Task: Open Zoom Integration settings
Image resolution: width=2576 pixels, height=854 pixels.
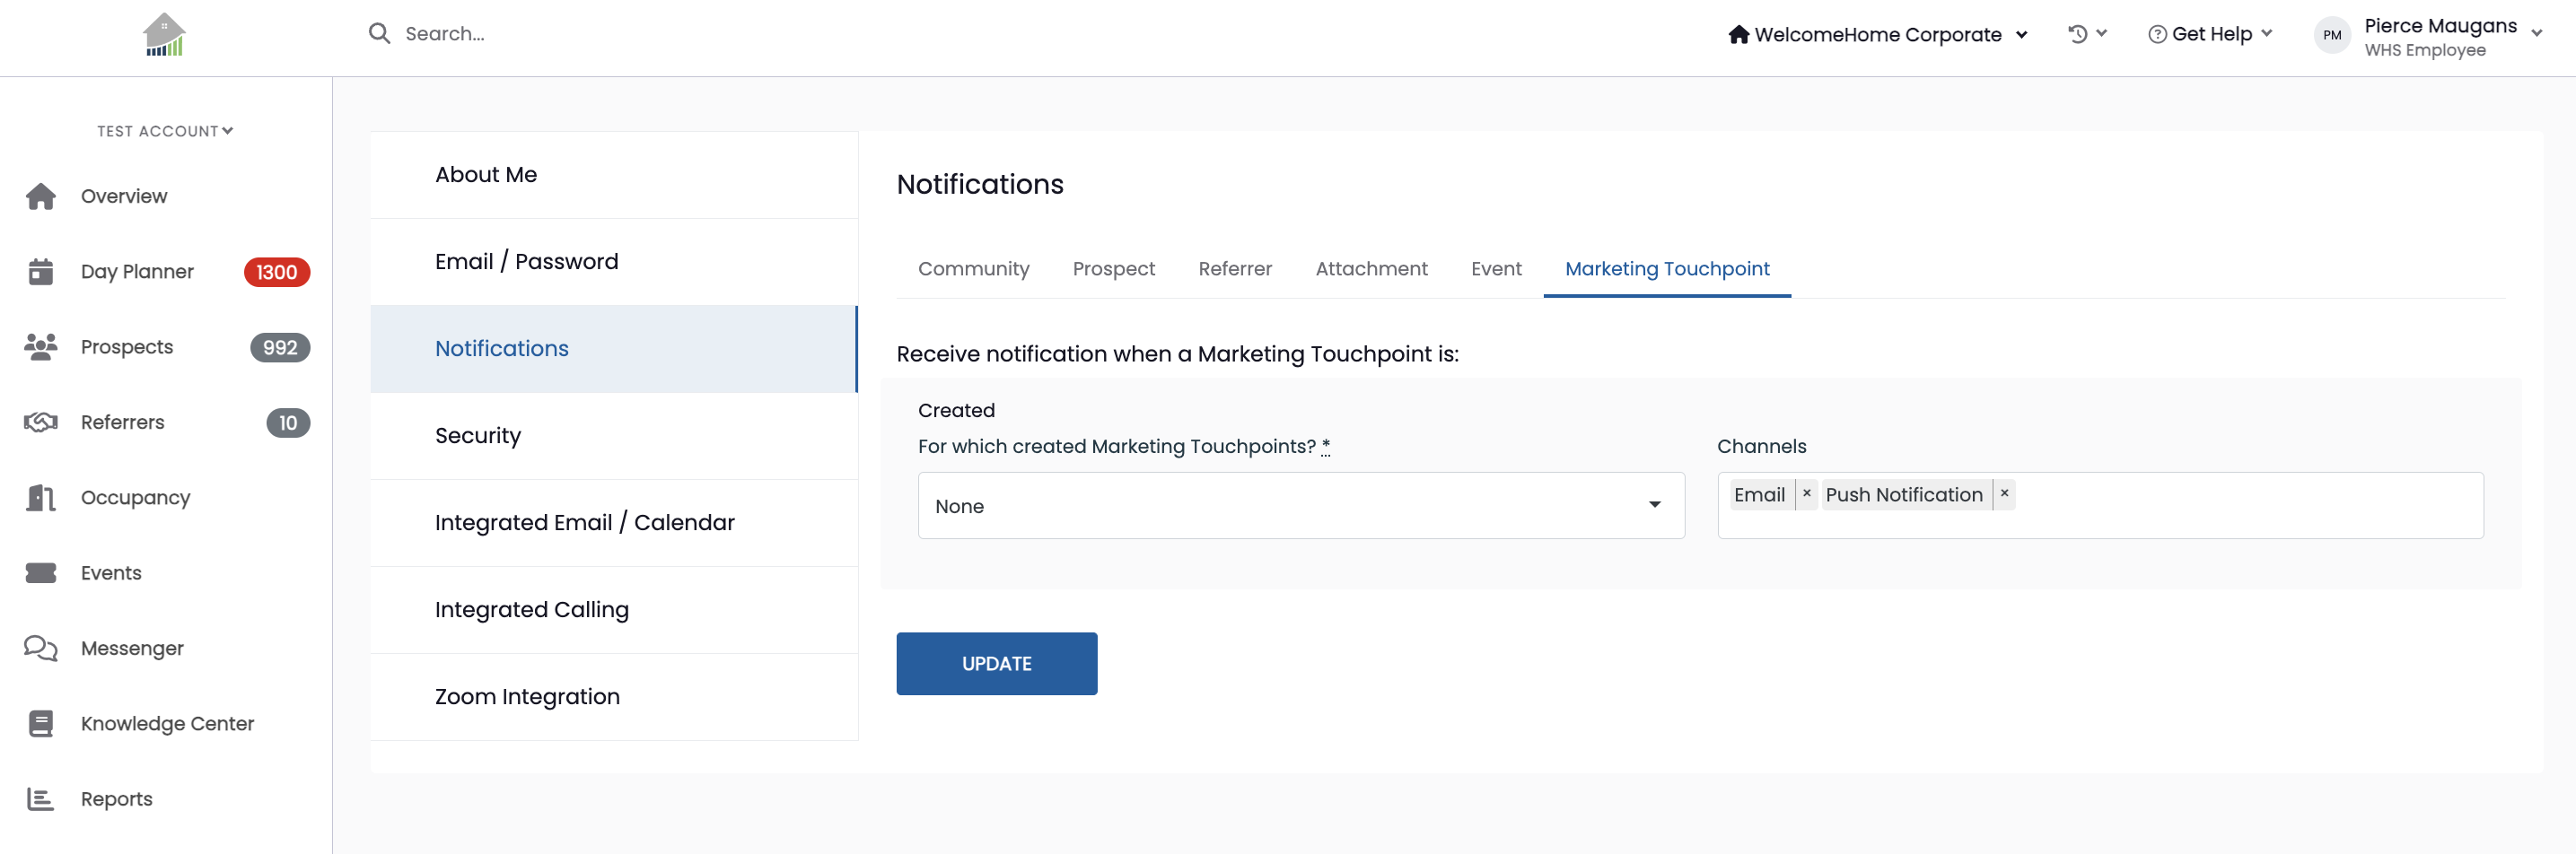Action: point(614,697)
